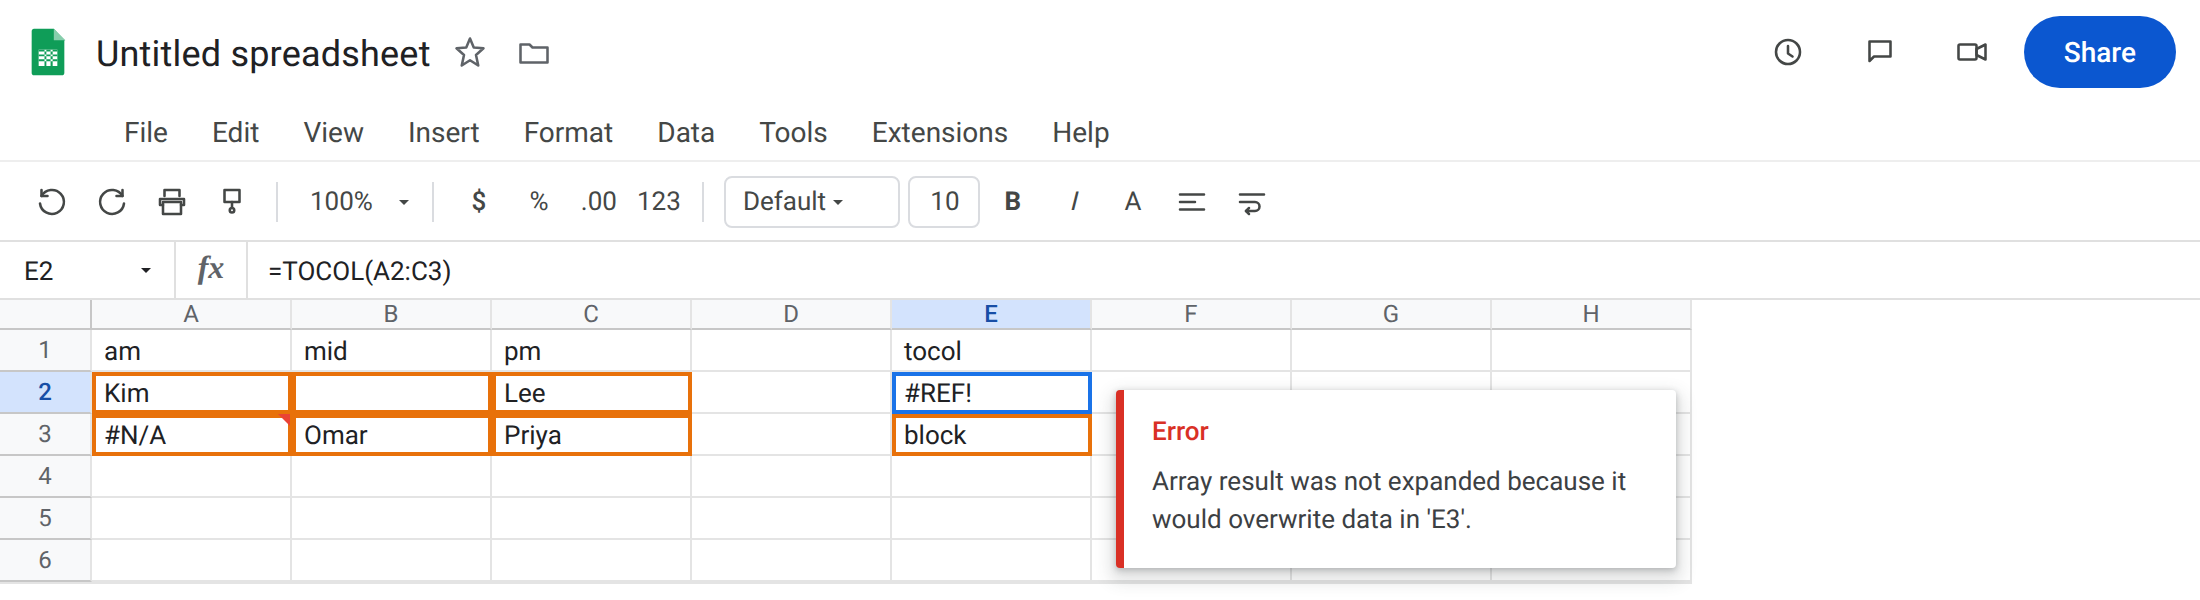
Task: Select row 3 header
Action: 45,434
